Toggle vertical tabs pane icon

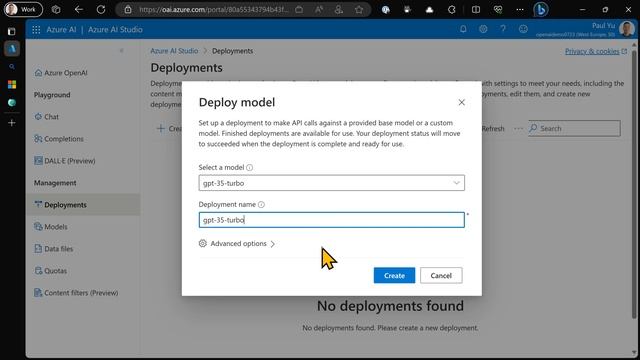tap(11, 31)
